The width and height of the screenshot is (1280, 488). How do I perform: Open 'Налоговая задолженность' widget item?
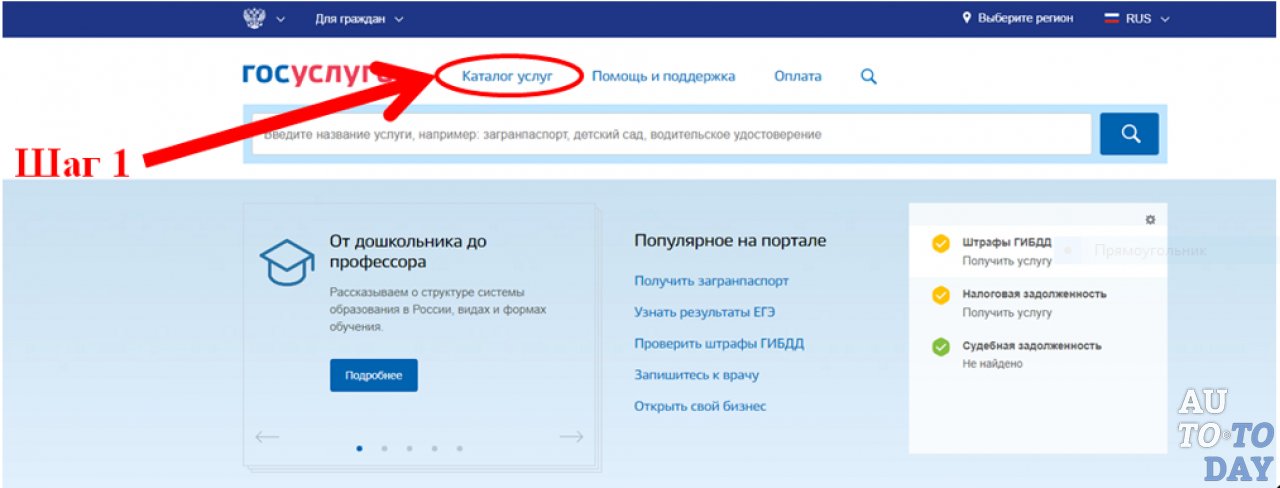[x=1034, y=294]
